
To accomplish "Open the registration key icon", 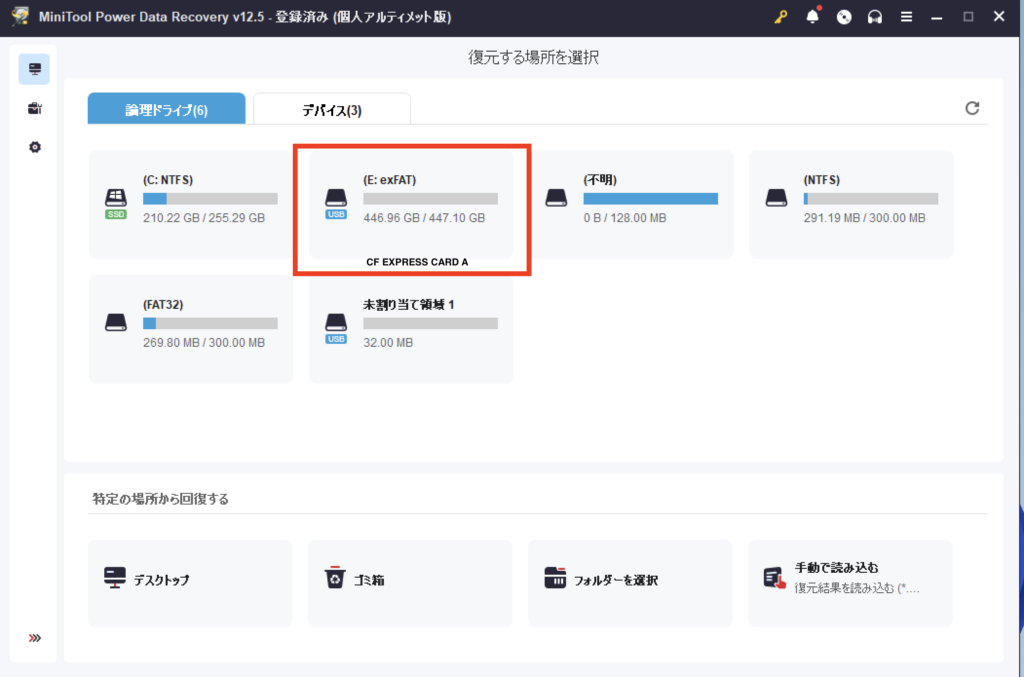I will [x=780, y=17].
